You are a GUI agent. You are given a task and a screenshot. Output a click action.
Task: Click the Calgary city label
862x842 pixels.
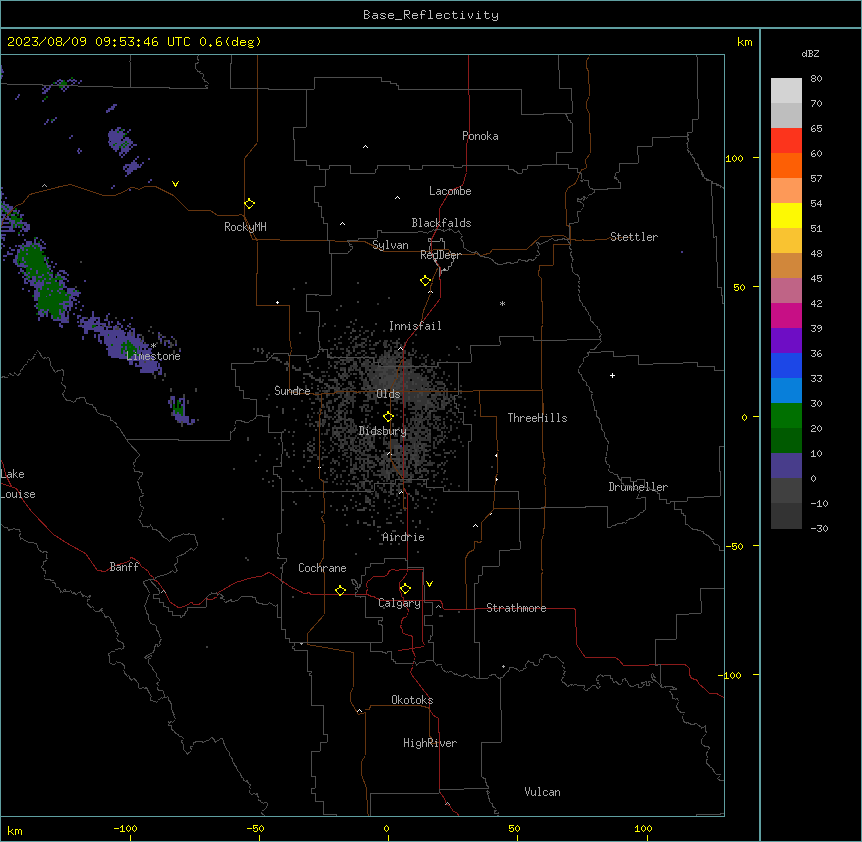point(399,603)
